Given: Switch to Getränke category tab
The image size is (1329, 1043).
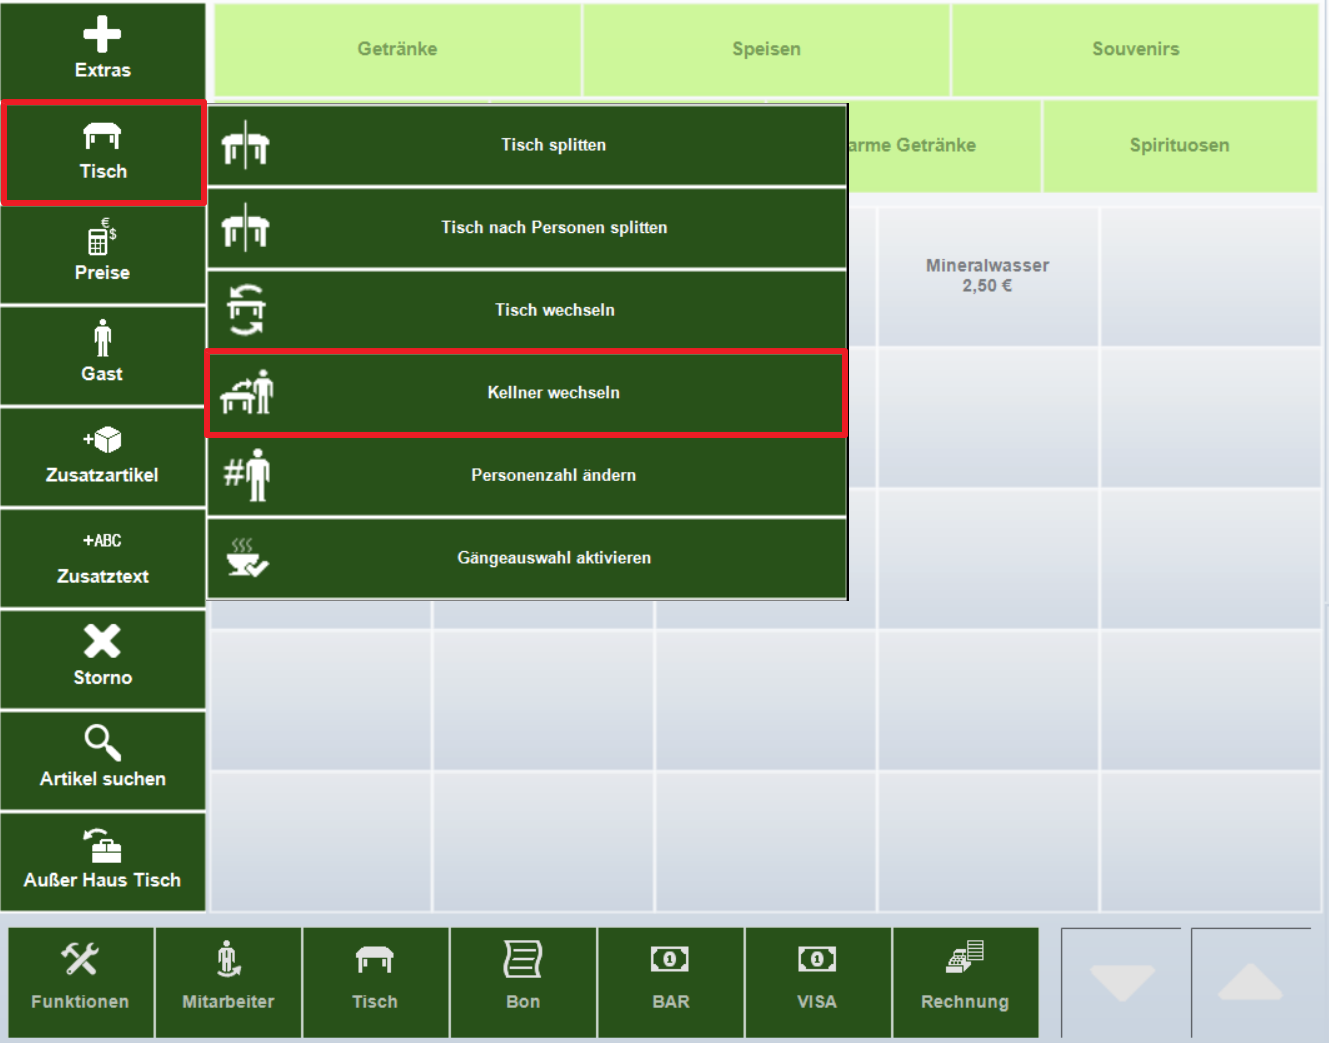Looking at the screenshot, I should 398,49.
